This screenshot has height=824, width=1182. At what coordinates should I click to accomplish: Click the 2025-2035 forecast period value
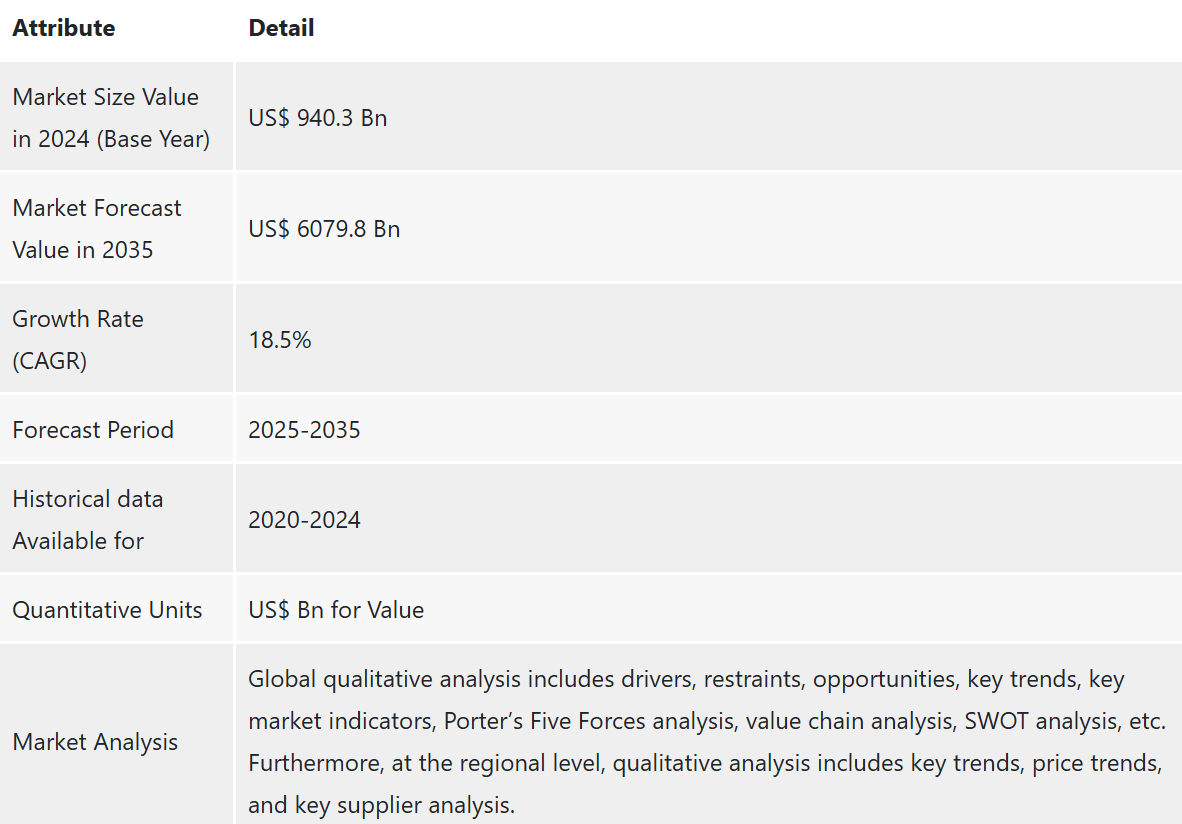click(x=305, y=430)
